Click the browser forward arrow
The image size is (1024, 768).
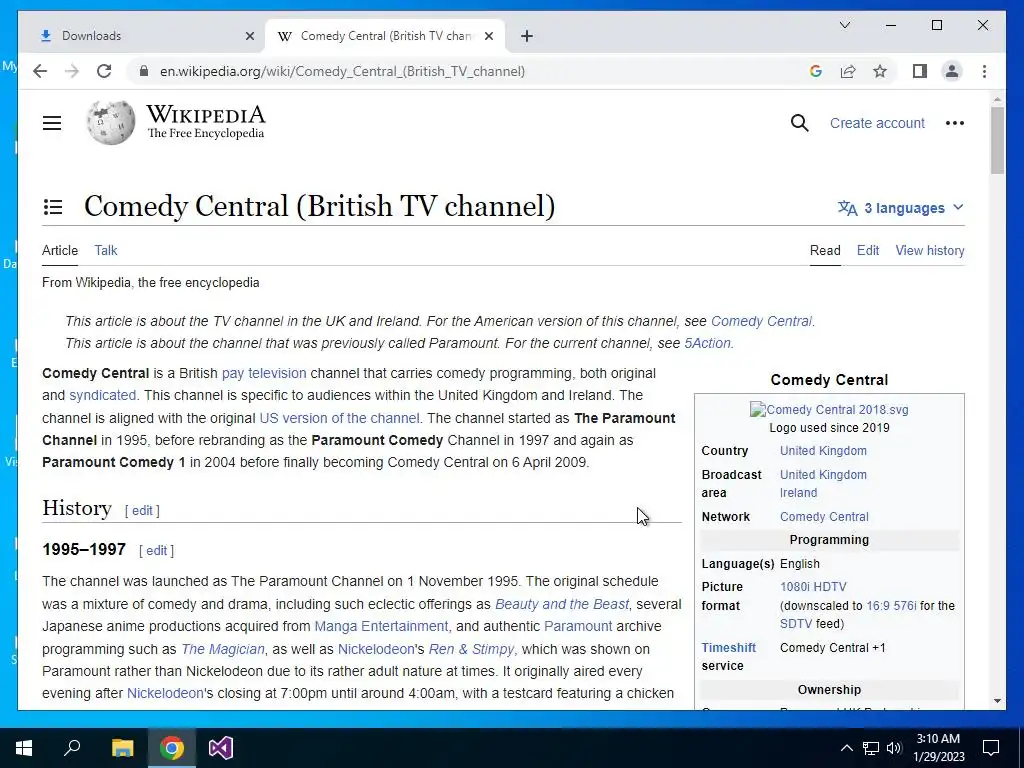coord(72,71)
